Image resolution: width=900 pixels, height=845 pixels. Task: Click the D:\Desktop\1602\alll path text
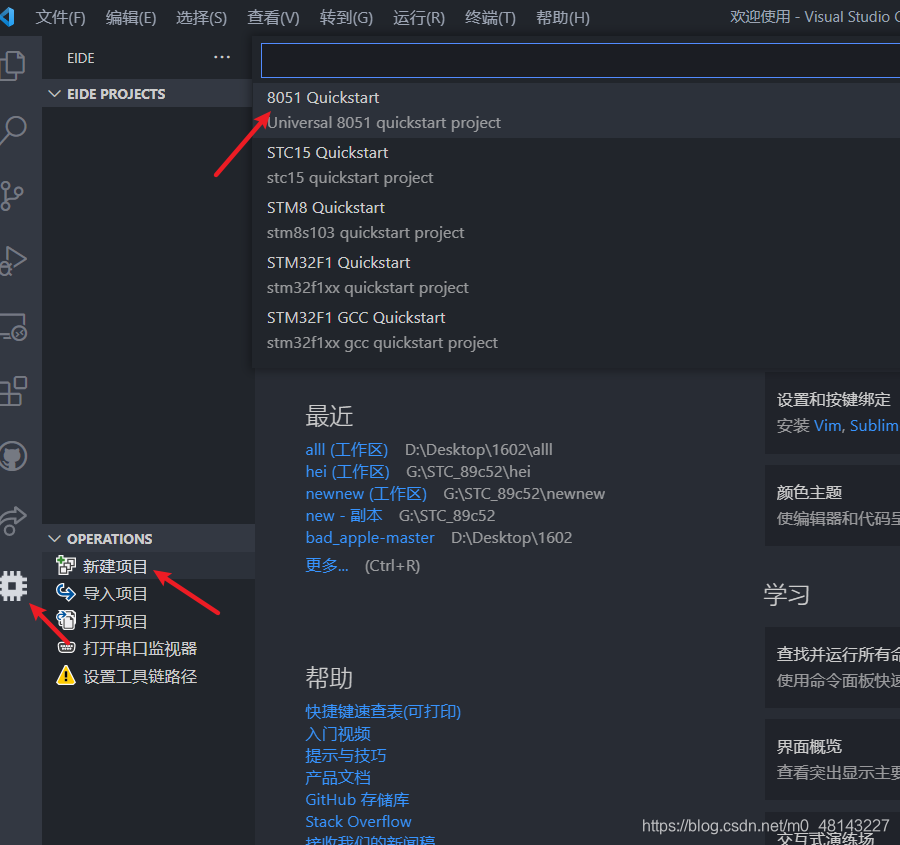pyautogui.click(x=479, y=449)
